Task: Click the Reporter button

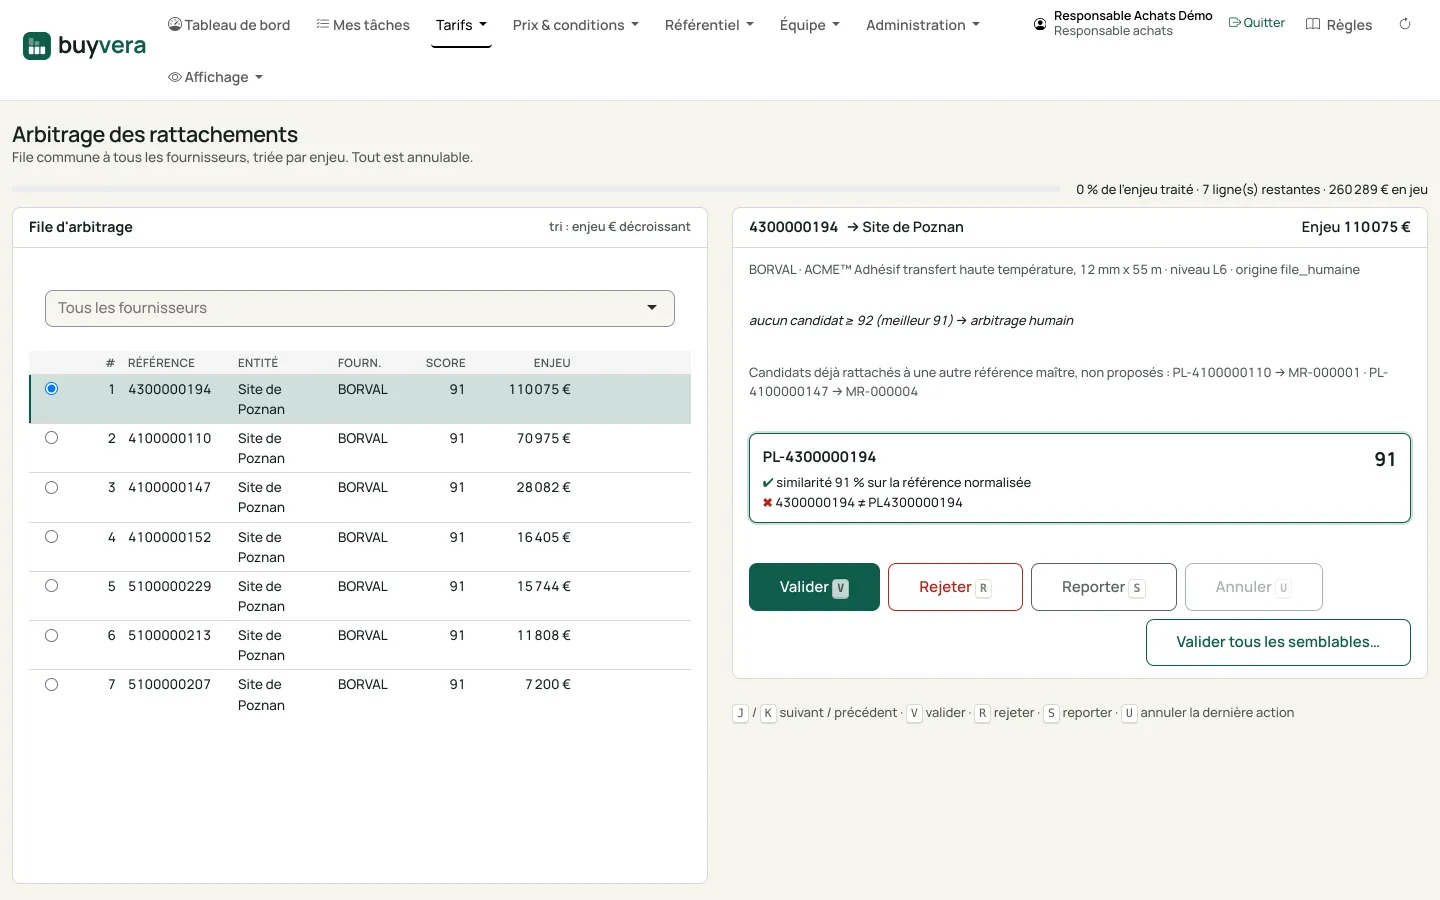Action: coord(1104,587)
